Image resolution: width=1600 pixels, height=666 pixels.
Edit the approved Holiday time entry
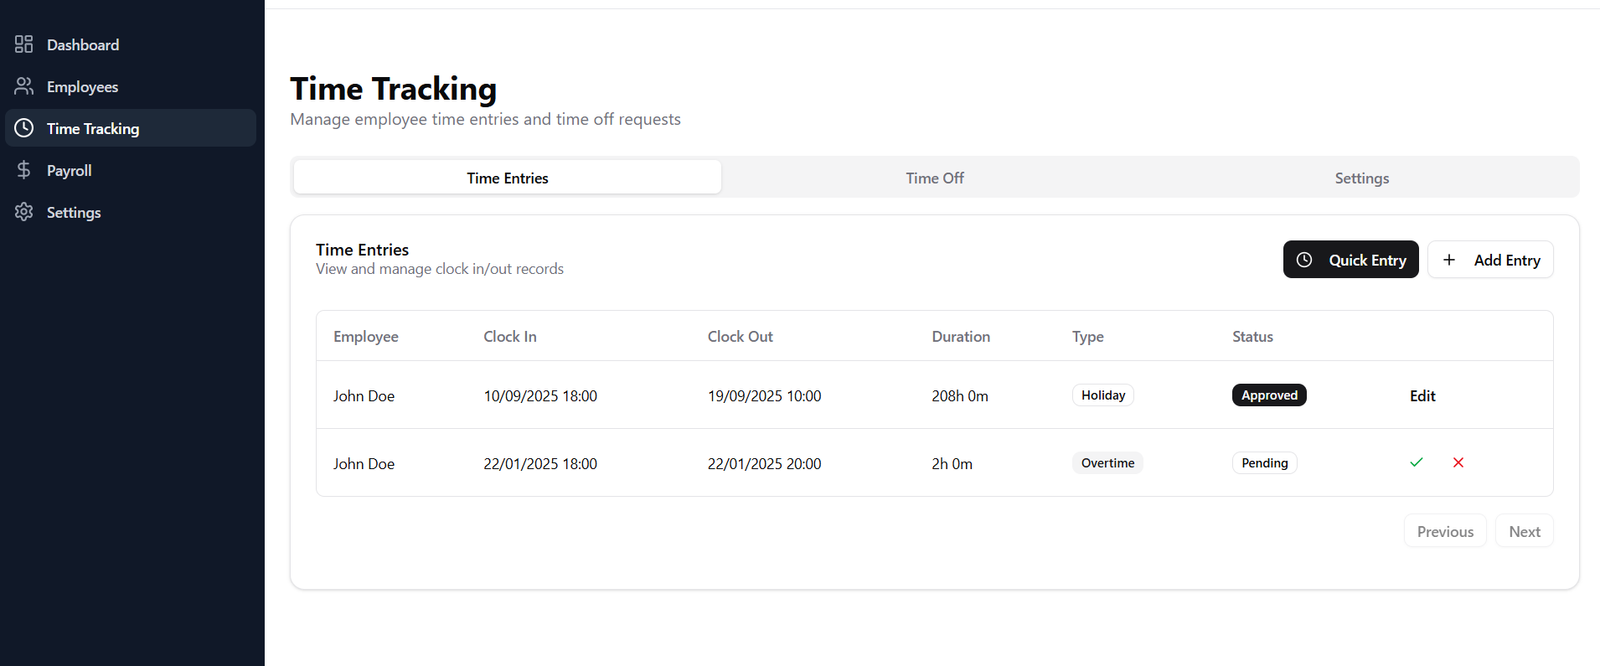(1422, 396)
